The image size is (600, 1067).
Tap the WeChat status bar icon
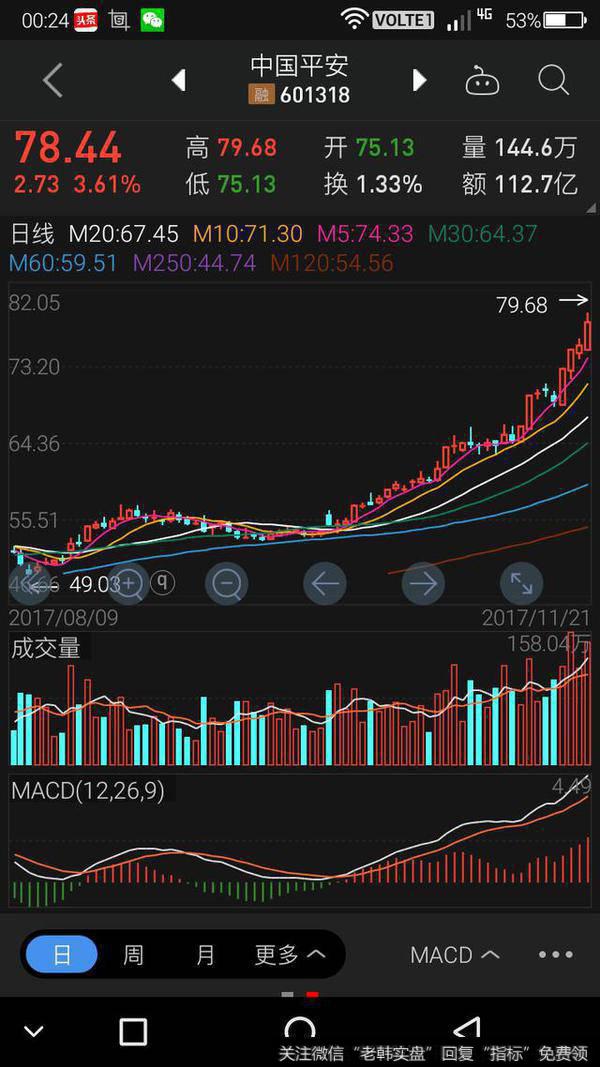click(x=152, y=21)
